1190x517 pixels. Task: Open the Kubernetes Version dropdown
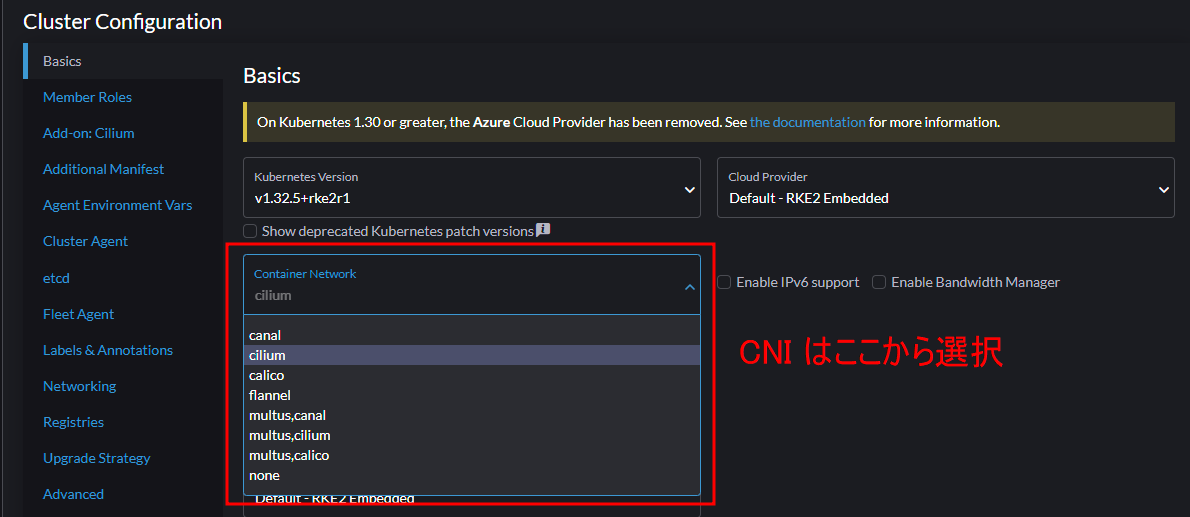coord(471,188)
